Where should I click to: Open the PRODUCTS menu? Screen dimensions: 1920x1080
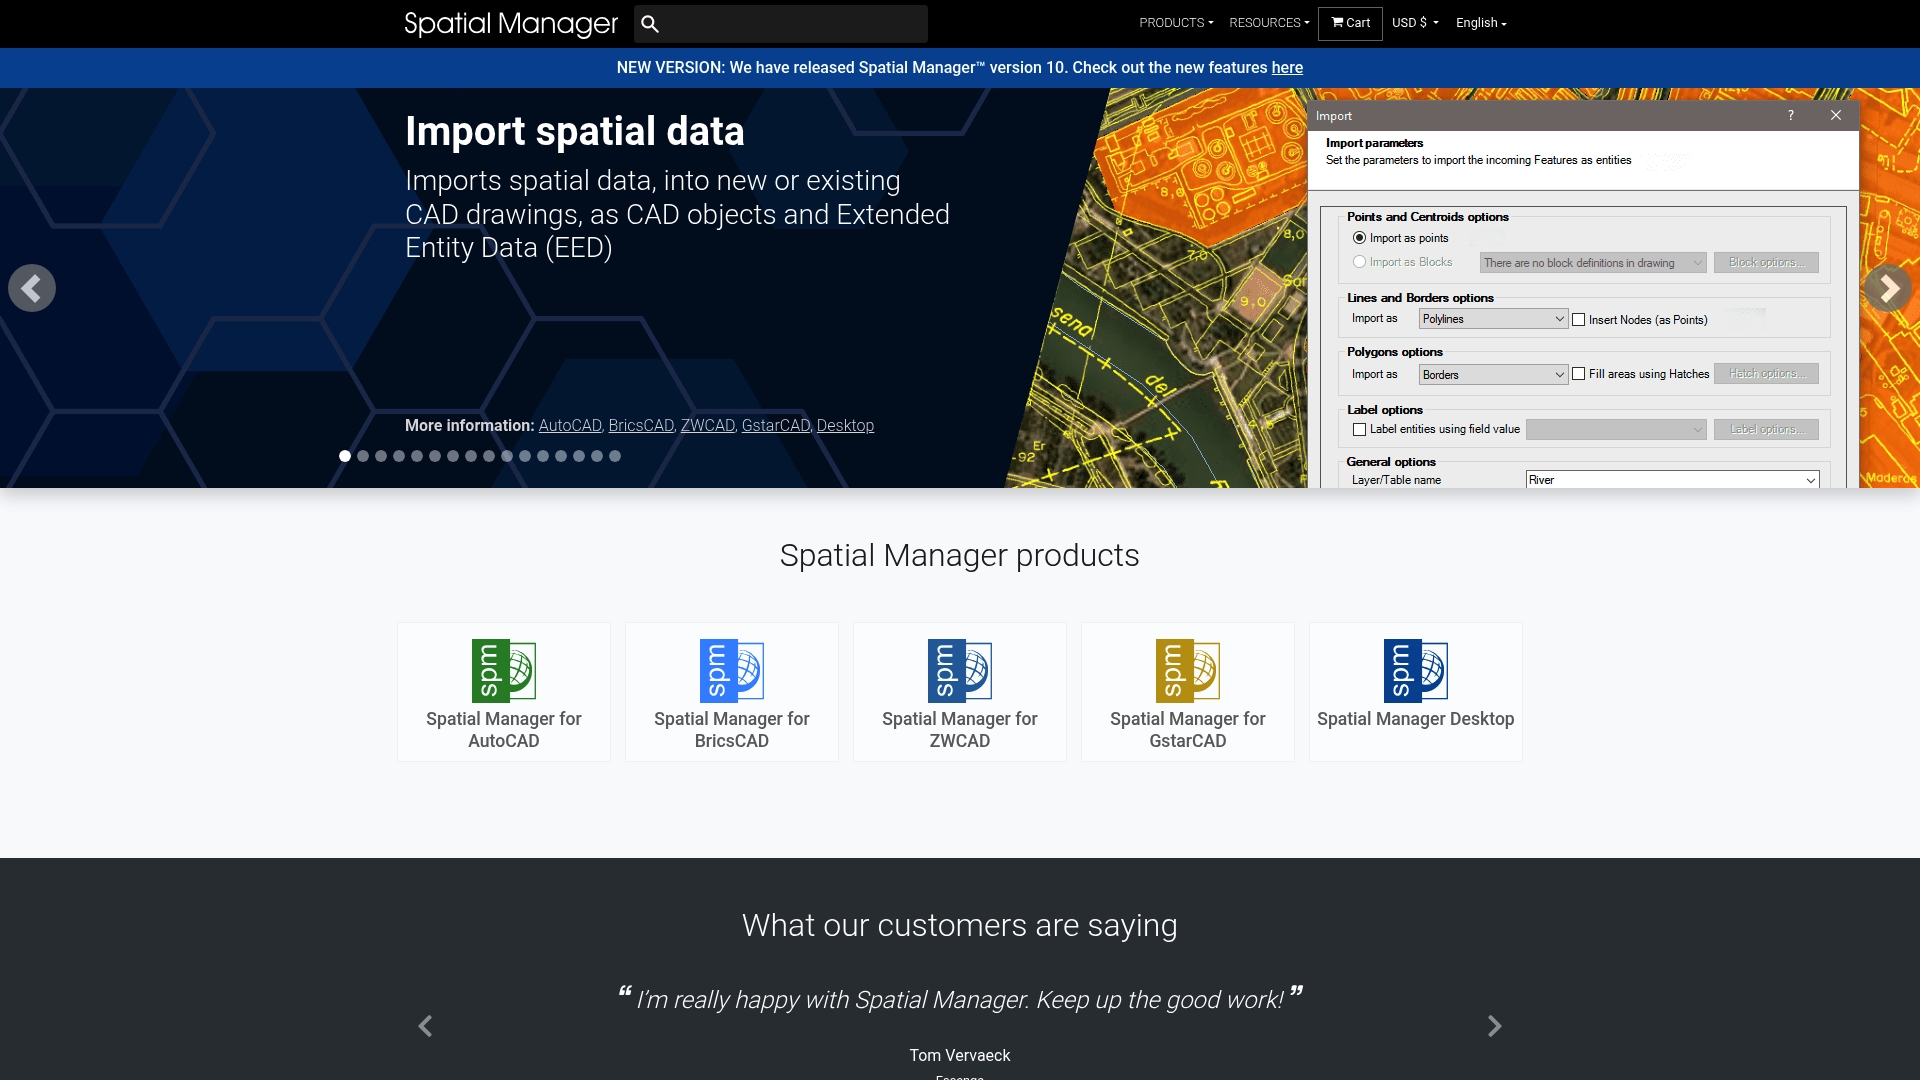click(x=1175, y=23)
